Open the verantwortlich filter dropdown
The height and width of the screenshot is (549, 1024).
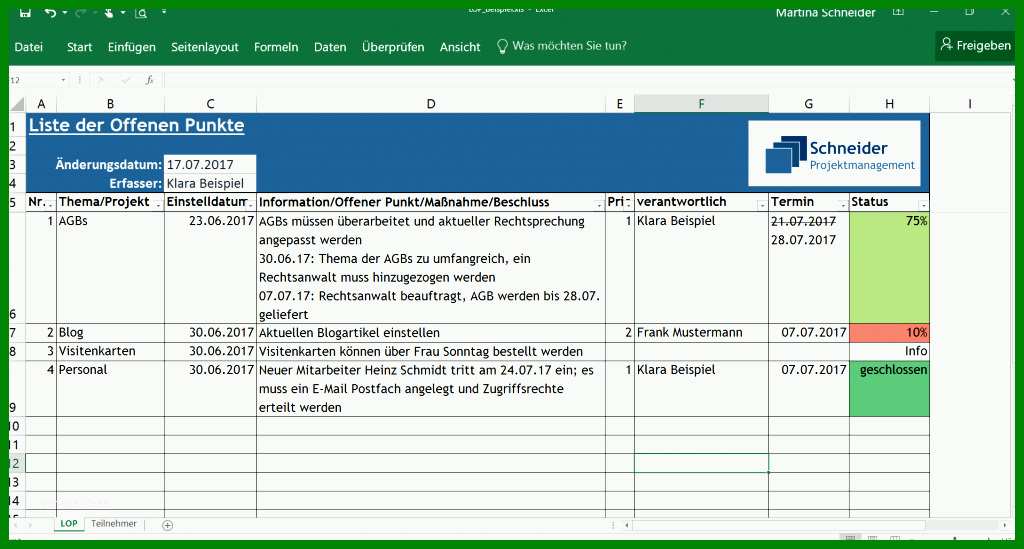[761, 205]
